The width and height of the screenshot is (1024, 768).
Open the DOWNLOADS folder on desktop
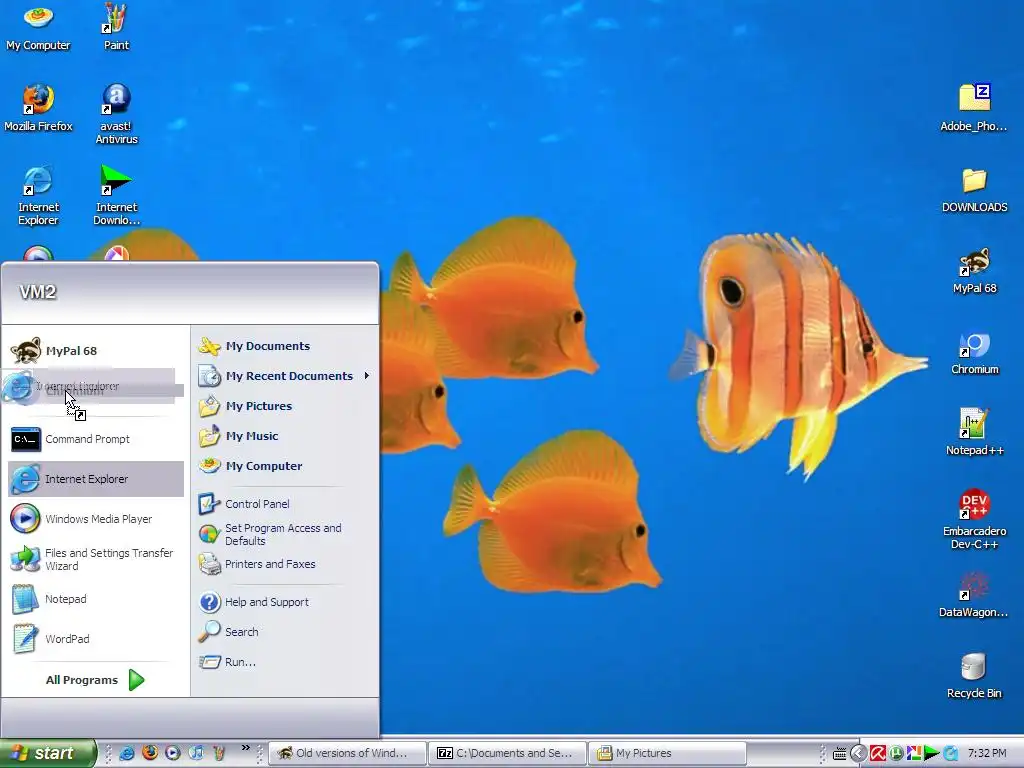974,189
